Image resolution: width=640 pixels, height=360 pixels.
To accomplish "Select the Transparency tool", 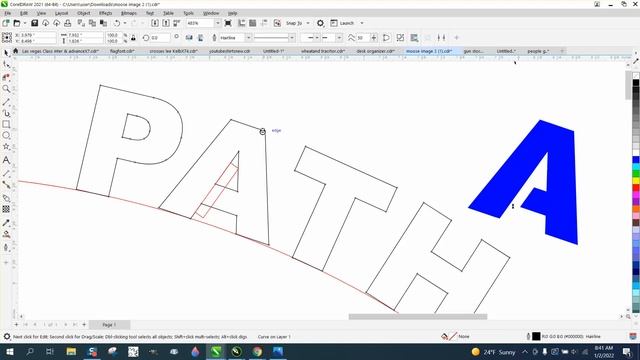I will [6, 209].
